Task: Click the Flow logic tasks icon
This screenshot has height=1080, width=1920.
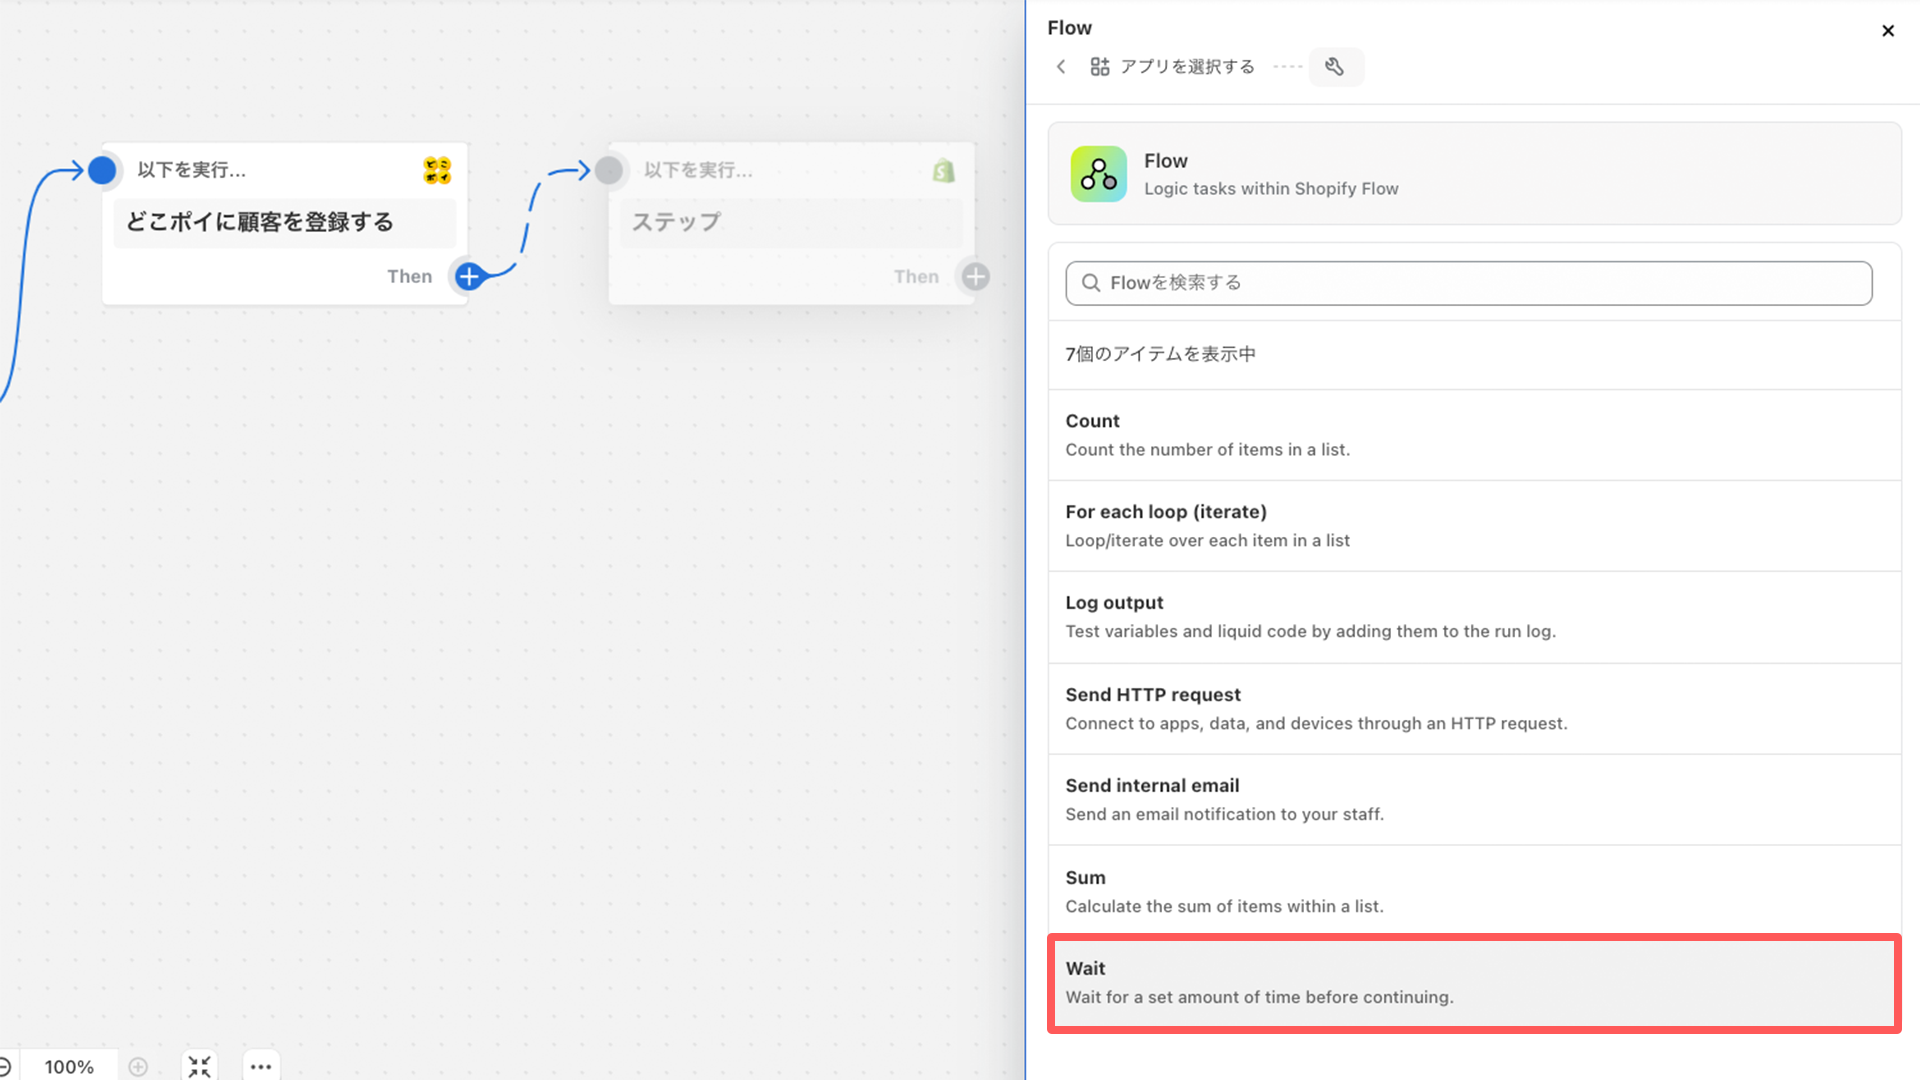Action: point(1097,173)
